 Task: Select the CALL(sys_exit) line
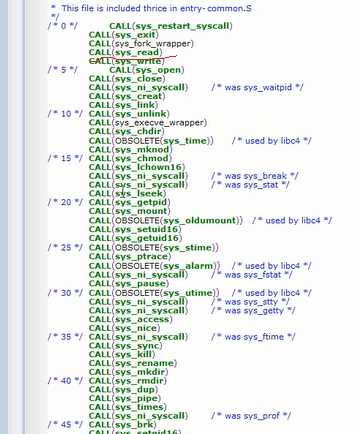pos(124,35)
